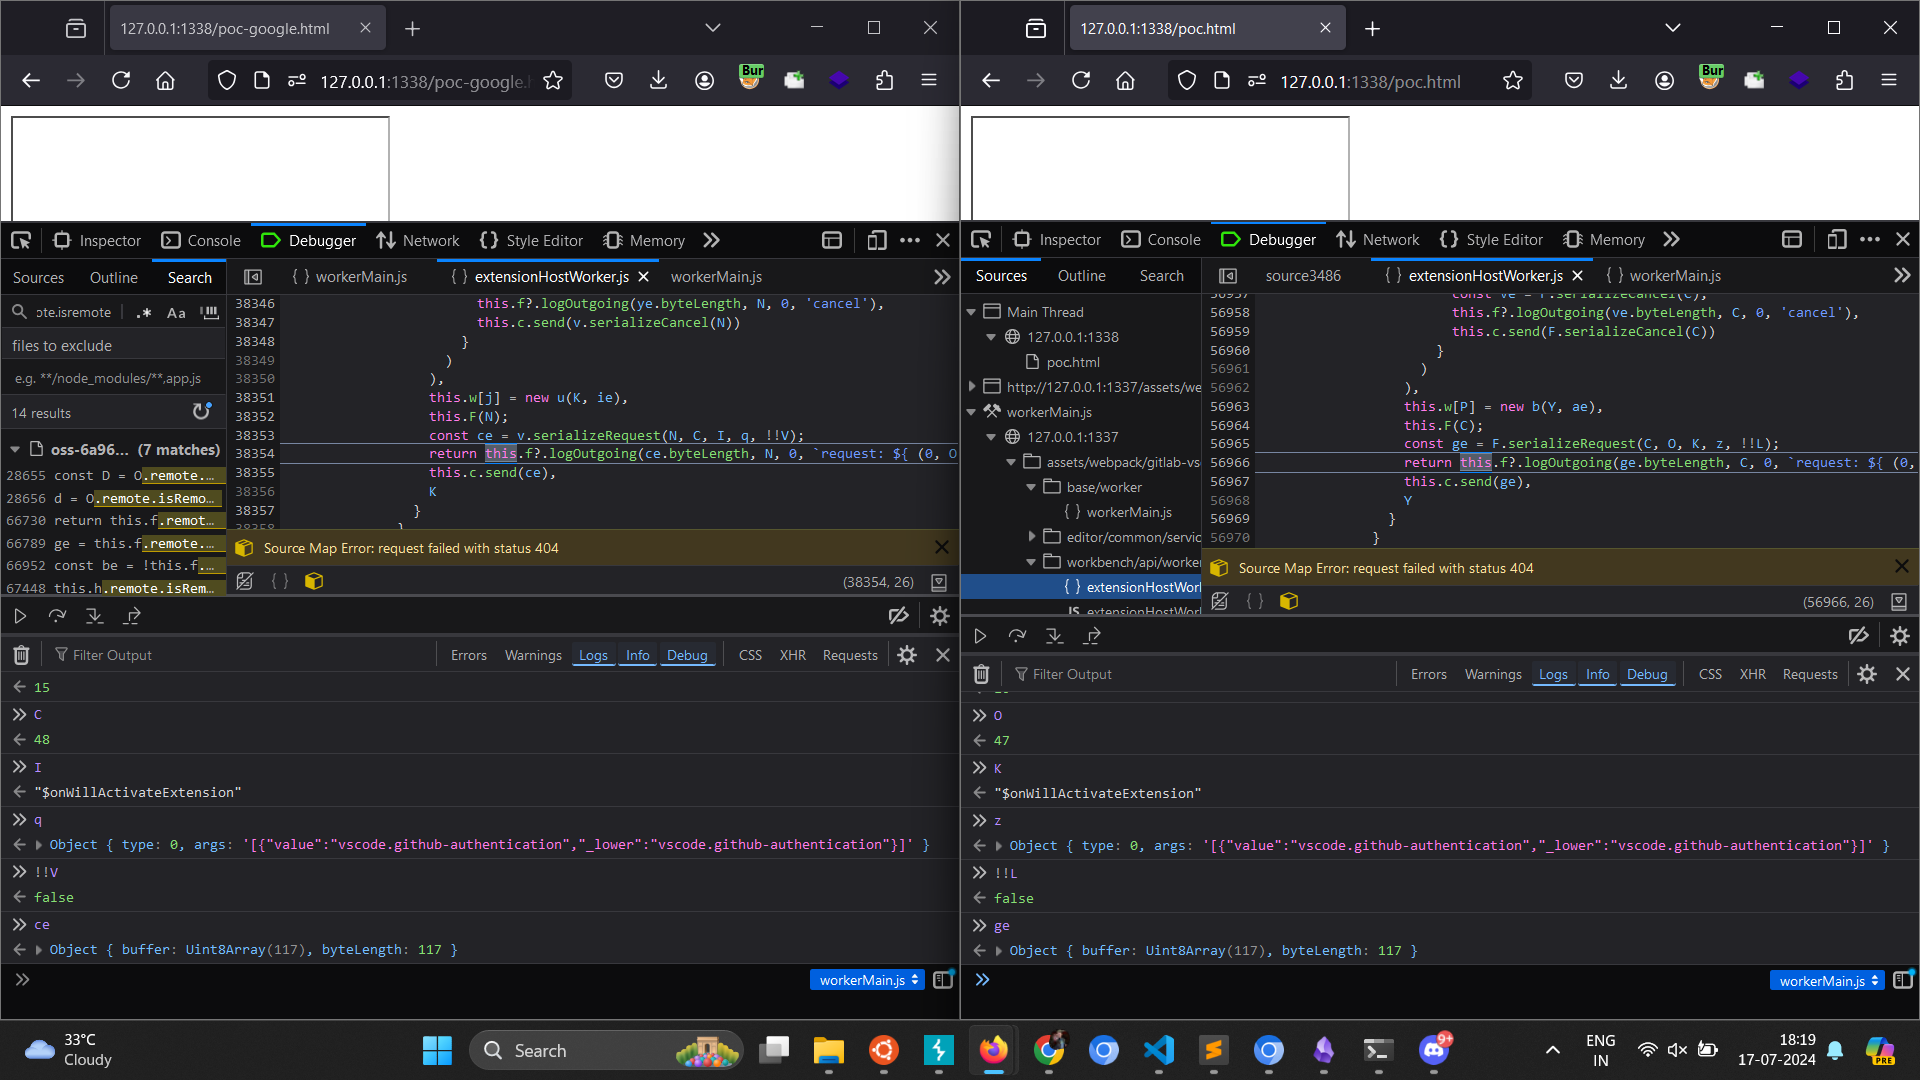1920x1080 pixels.
Task: Toggle XHR filter in right console
Action: [1752, 674]
